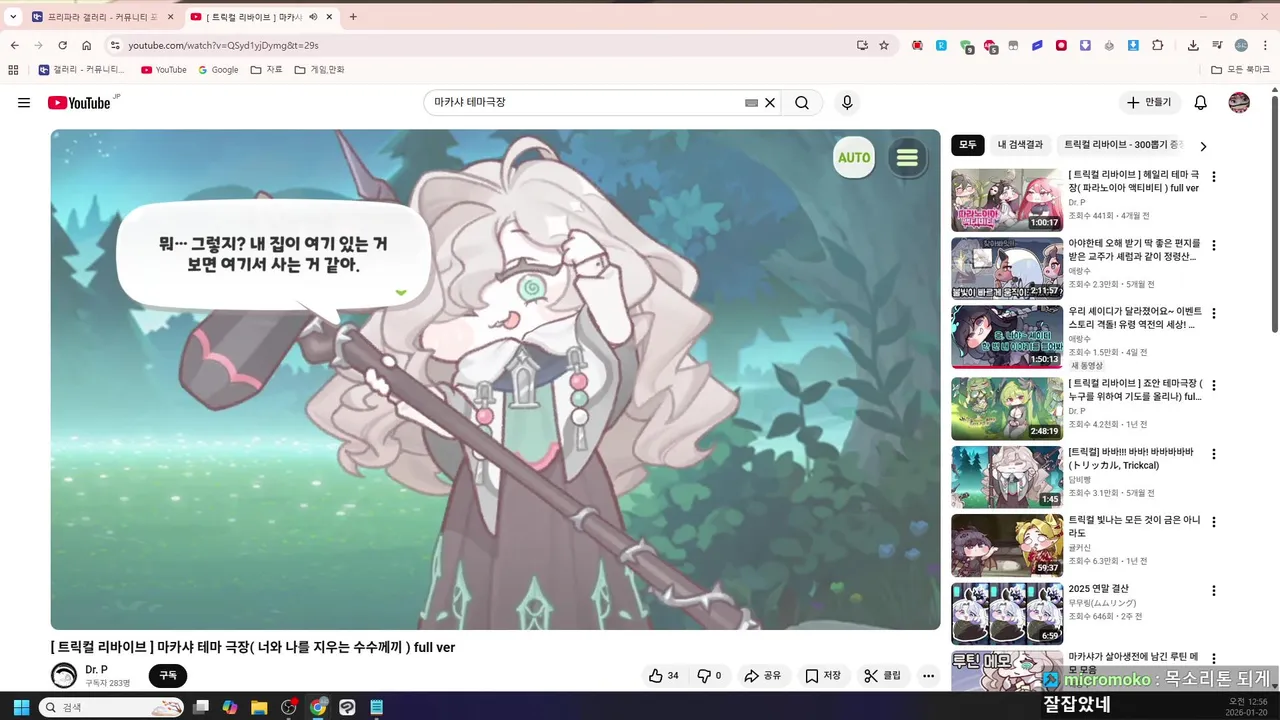
Task: Install app icon in the address bar
Action: 862,45
